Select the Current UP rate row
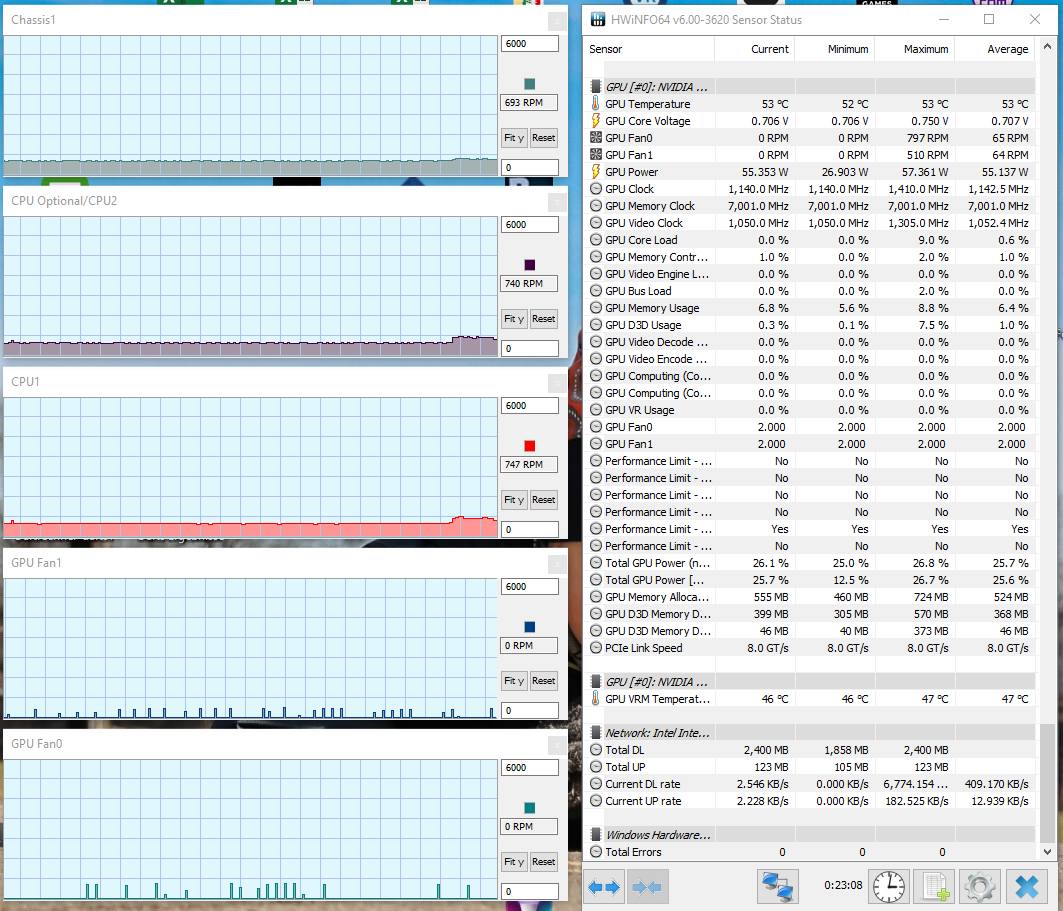This screenshot has width=1063, height=911. (810, 801)
